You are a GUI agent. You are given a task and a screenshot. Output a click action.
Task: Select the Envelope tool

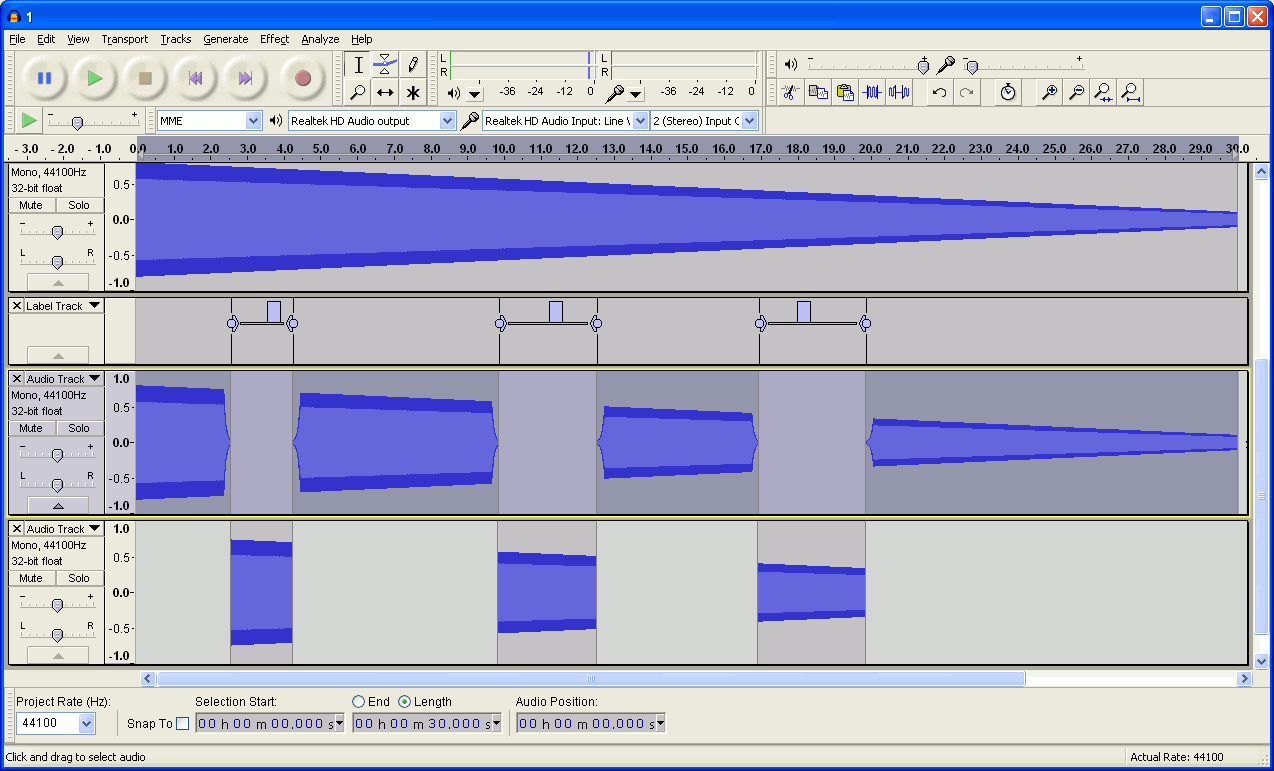[x=385, y=65]
